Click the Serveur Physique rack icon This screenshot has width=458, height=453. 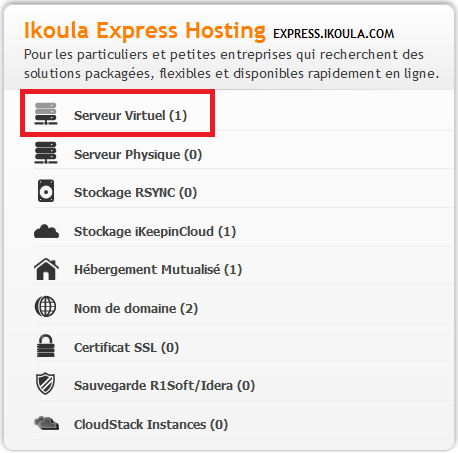point(46,153)
